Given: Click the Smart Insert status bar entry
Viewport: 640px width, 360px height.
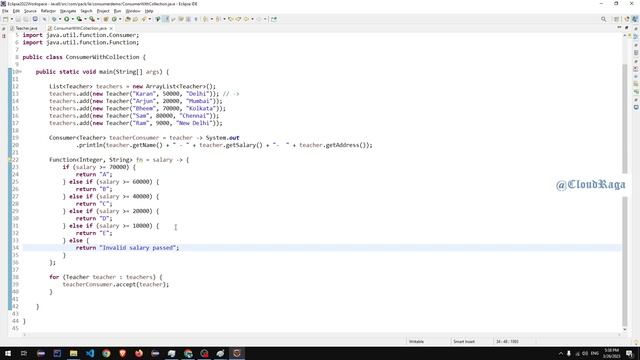Looking at the screenshot, I should (x=464, y=341).
